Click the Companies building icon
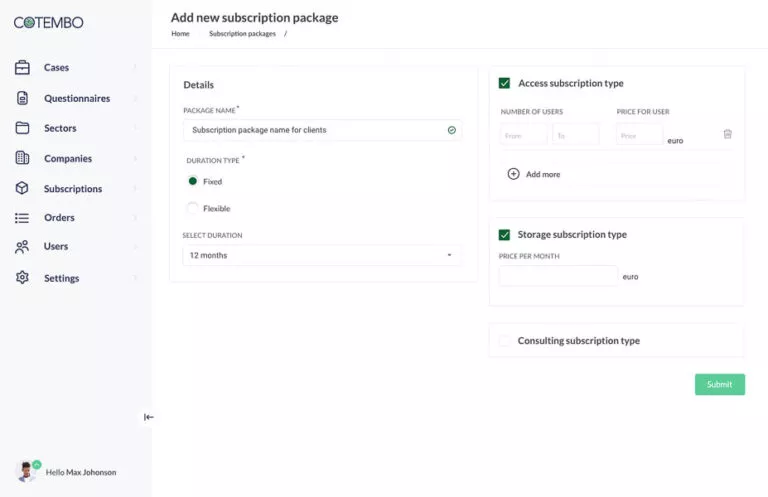This screenshot has height=497, width=768. [x=22, y=158]
